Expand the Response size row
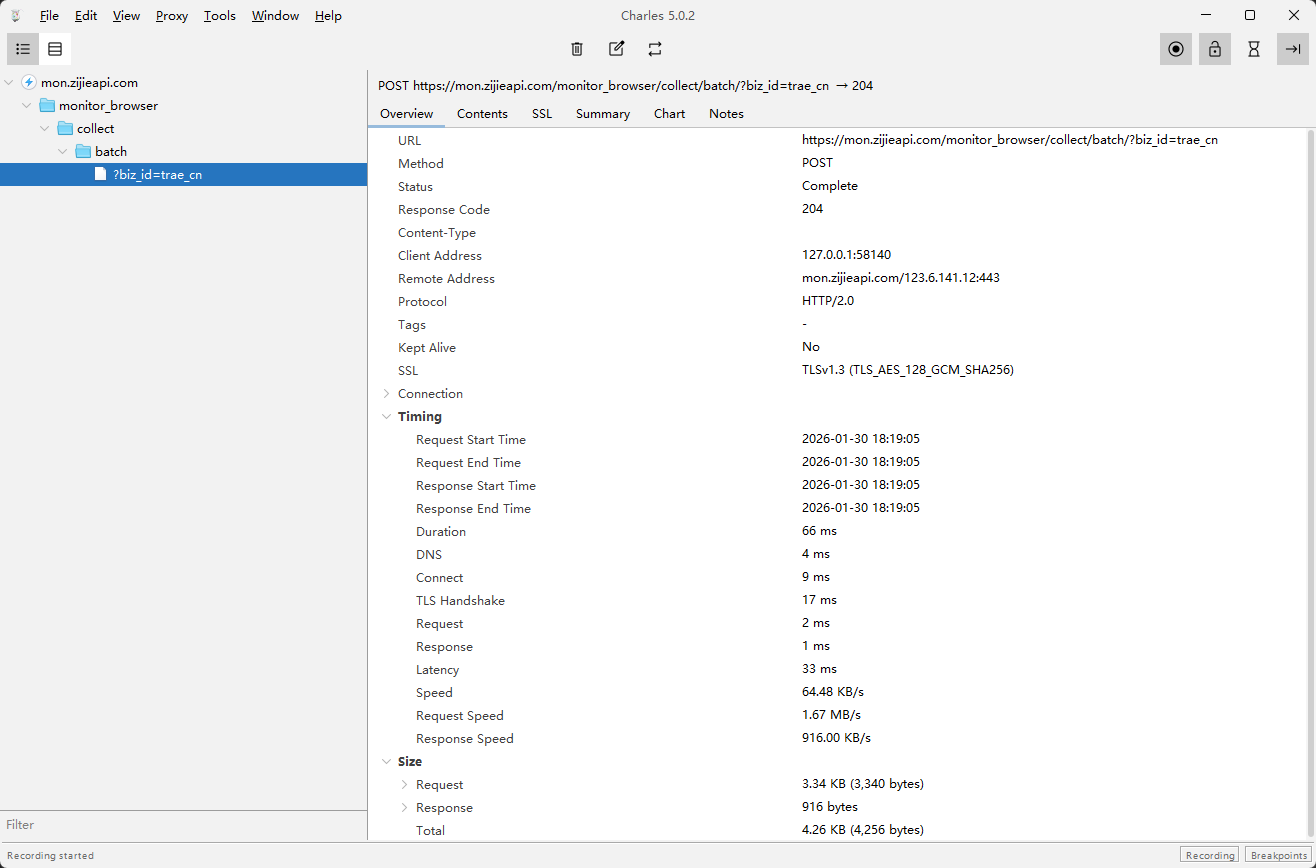Screen dimensions: 1316x868 click(405, 808)
